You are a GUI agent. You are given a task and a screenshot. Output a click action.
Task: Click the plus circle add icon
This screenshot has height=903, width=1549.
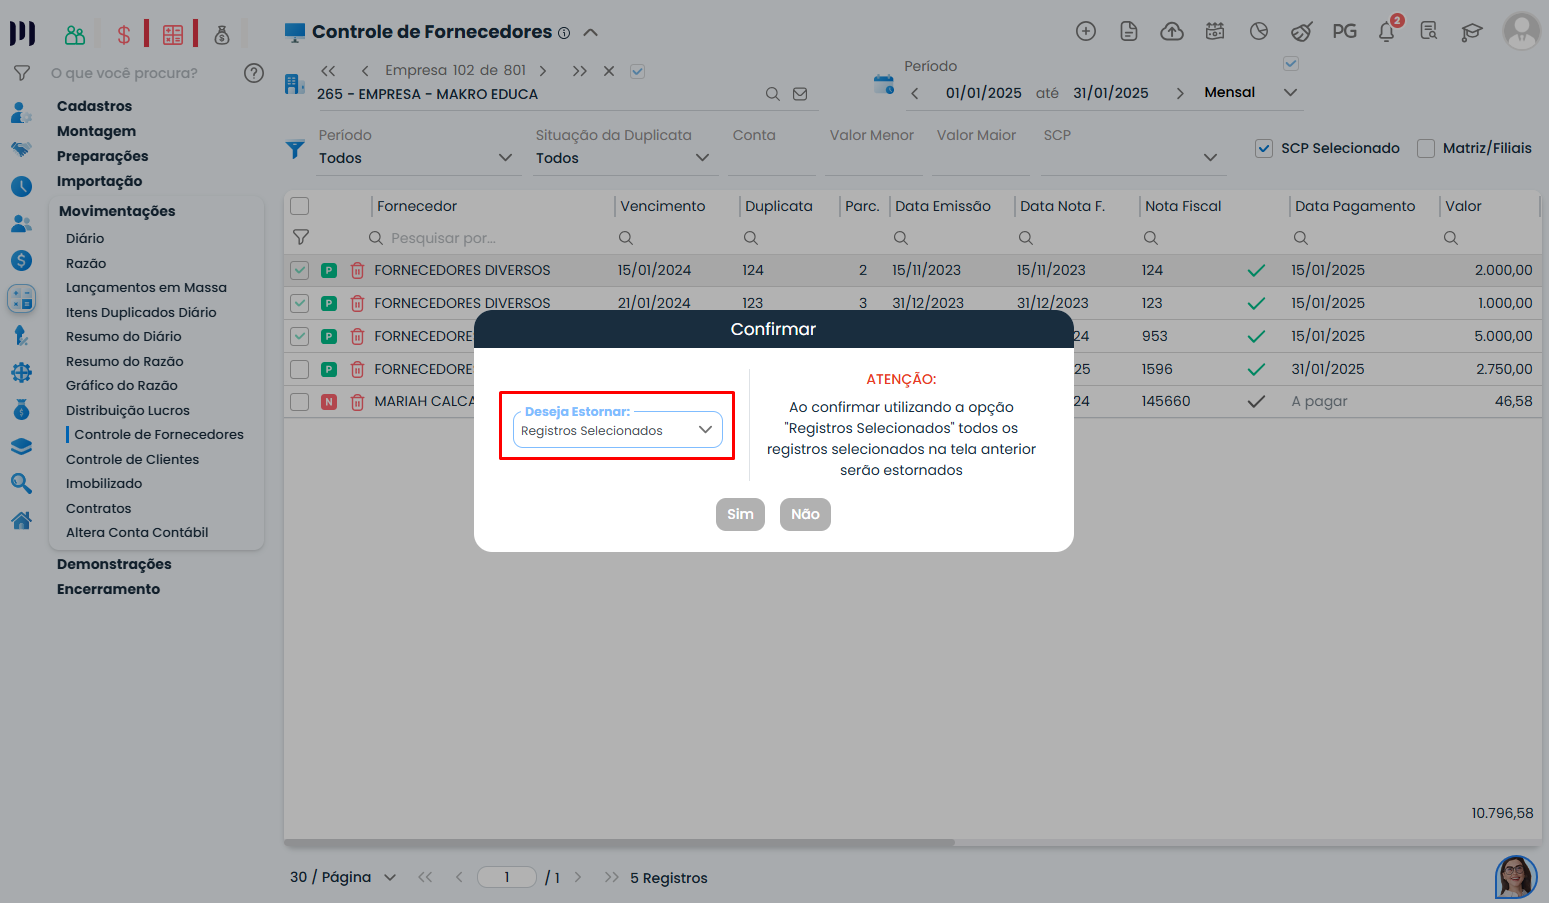[x=1085, y=32]
